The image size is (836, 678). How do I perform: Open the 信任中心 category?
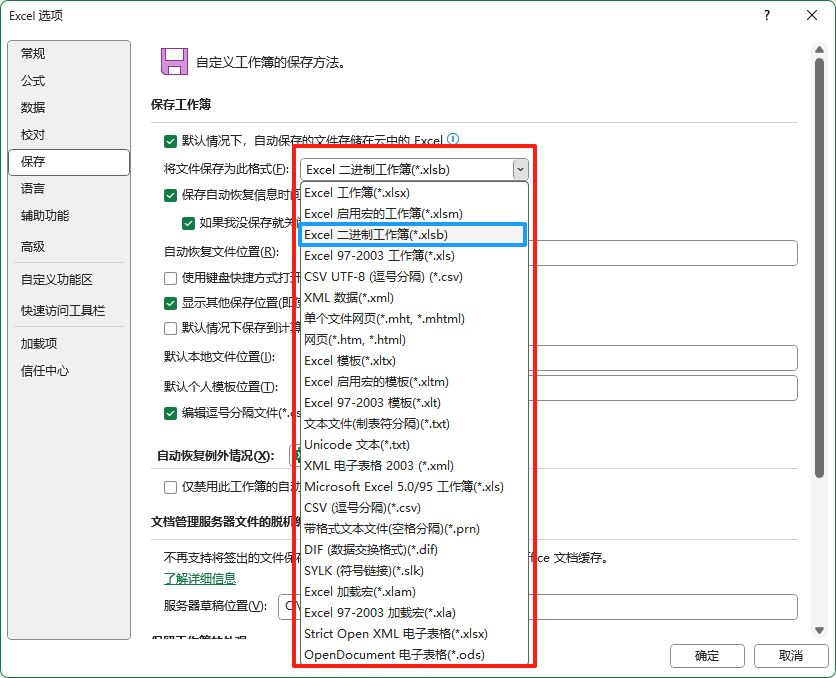point(69,371)
